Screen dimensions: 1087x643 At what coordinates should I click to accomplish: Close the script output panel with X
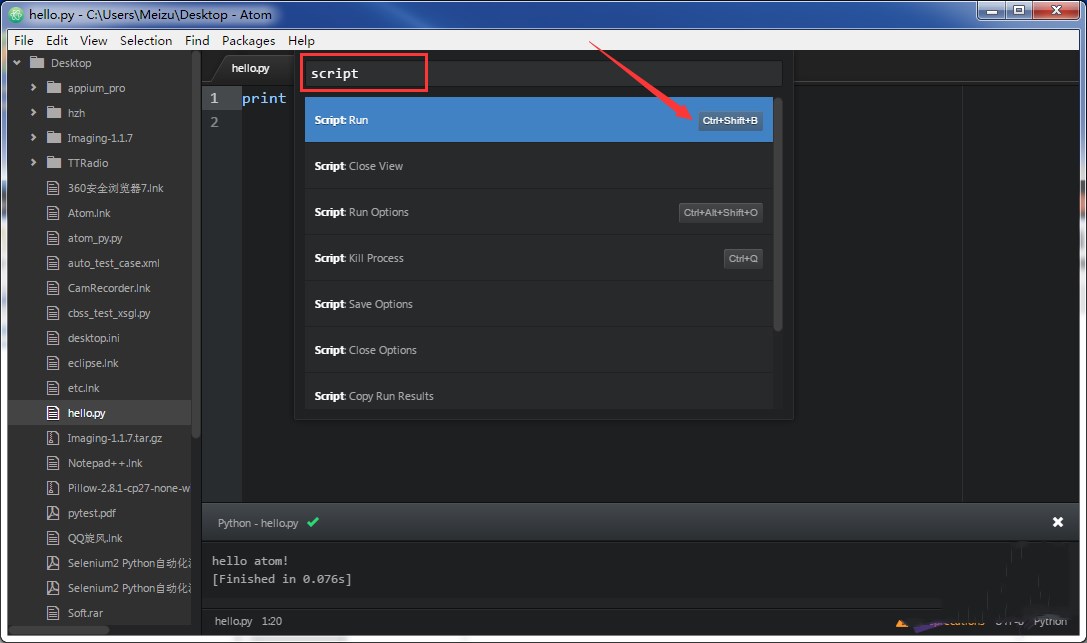[1058, 522]
